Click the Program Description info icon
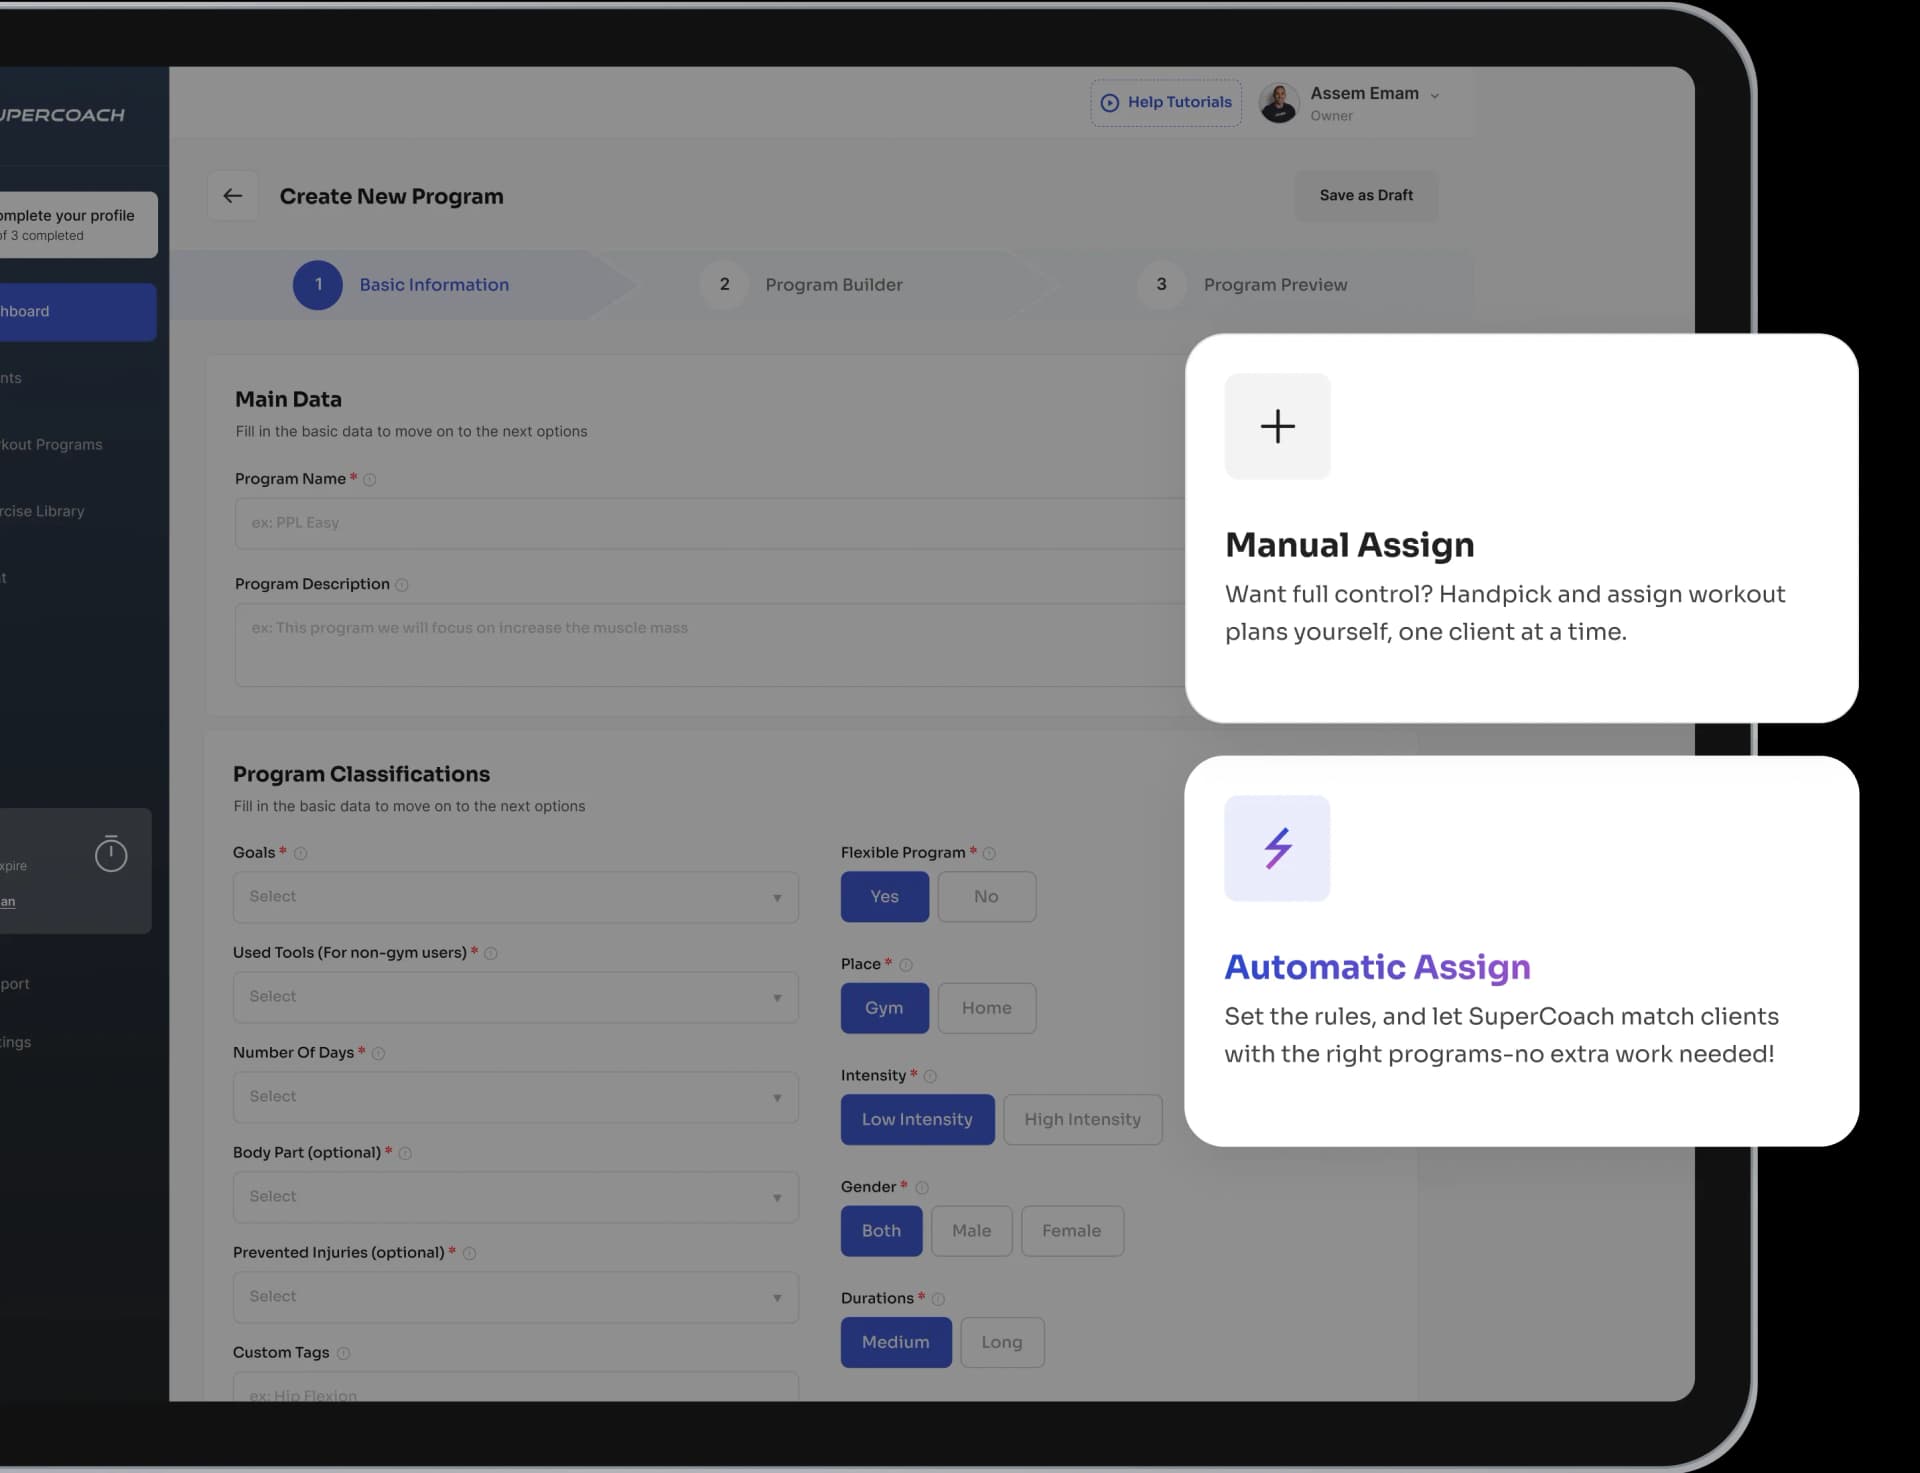 (402, 585)
